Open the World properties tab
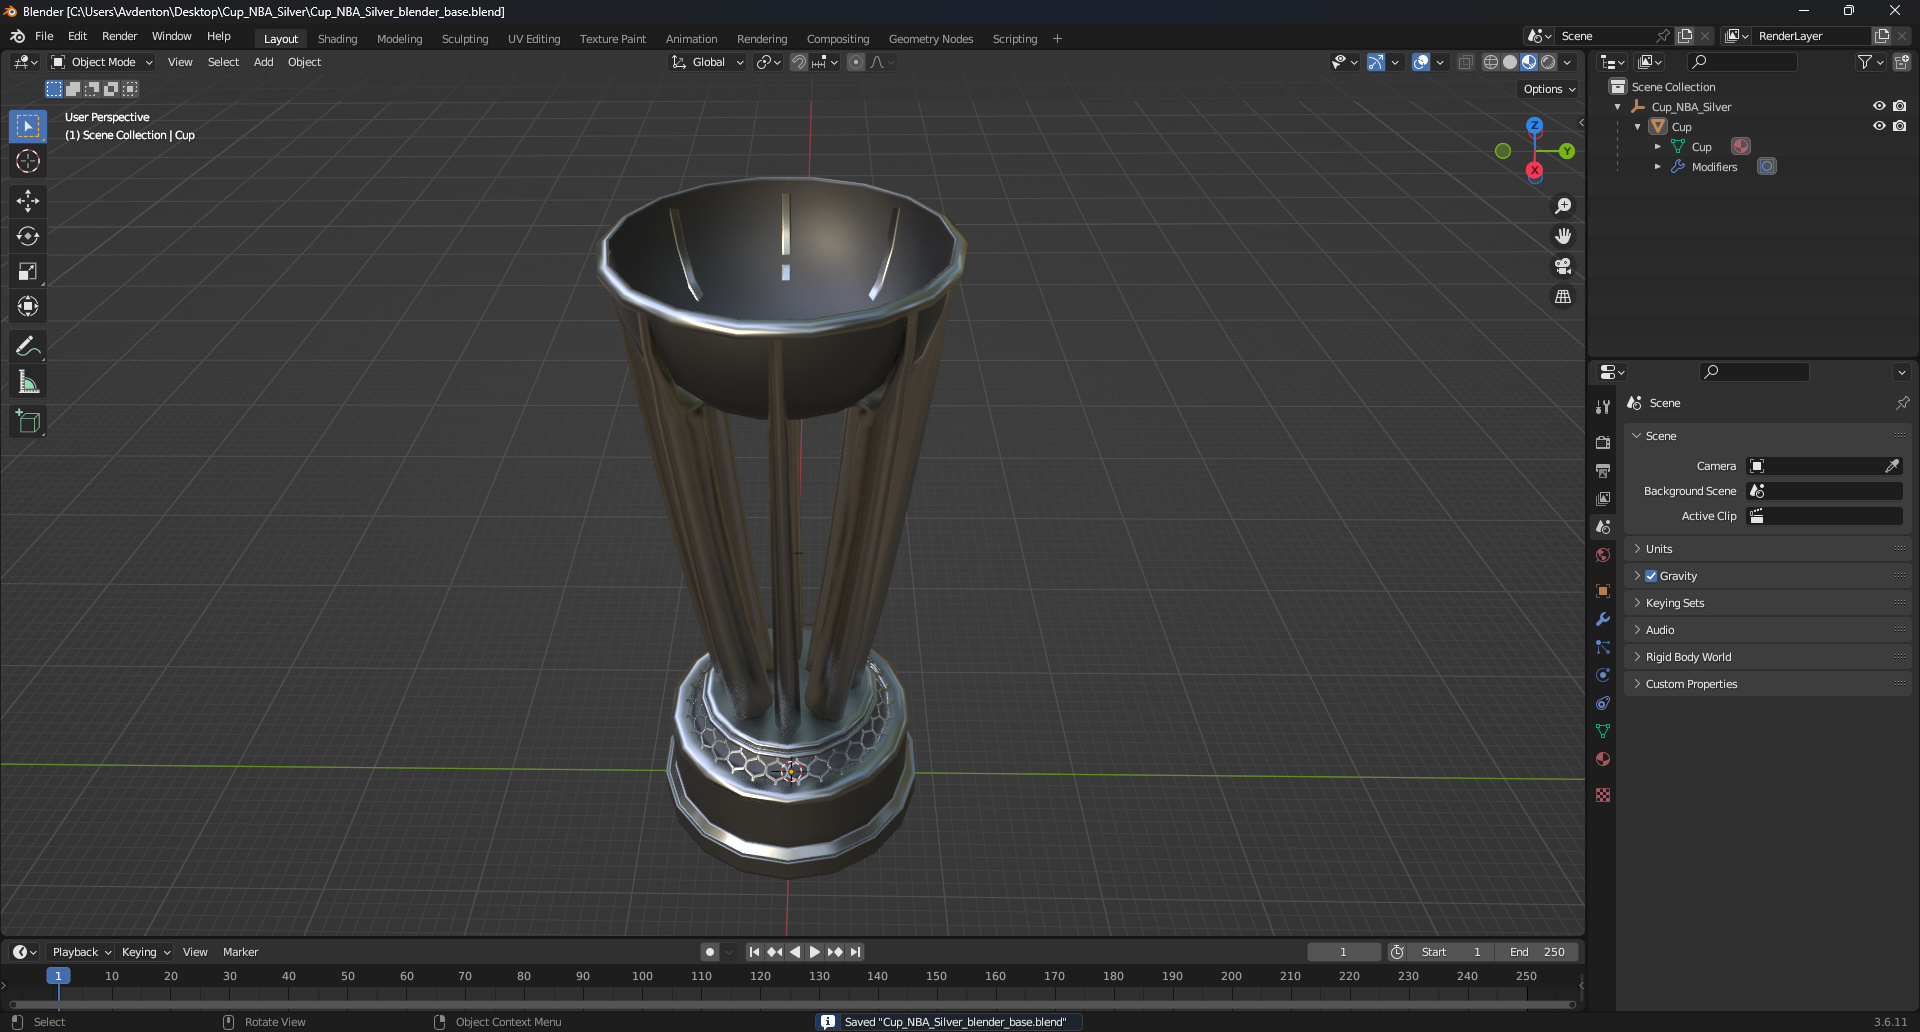This screenshot has height=1032, width=1920. pyautogui.click(x=1603, y=555)
